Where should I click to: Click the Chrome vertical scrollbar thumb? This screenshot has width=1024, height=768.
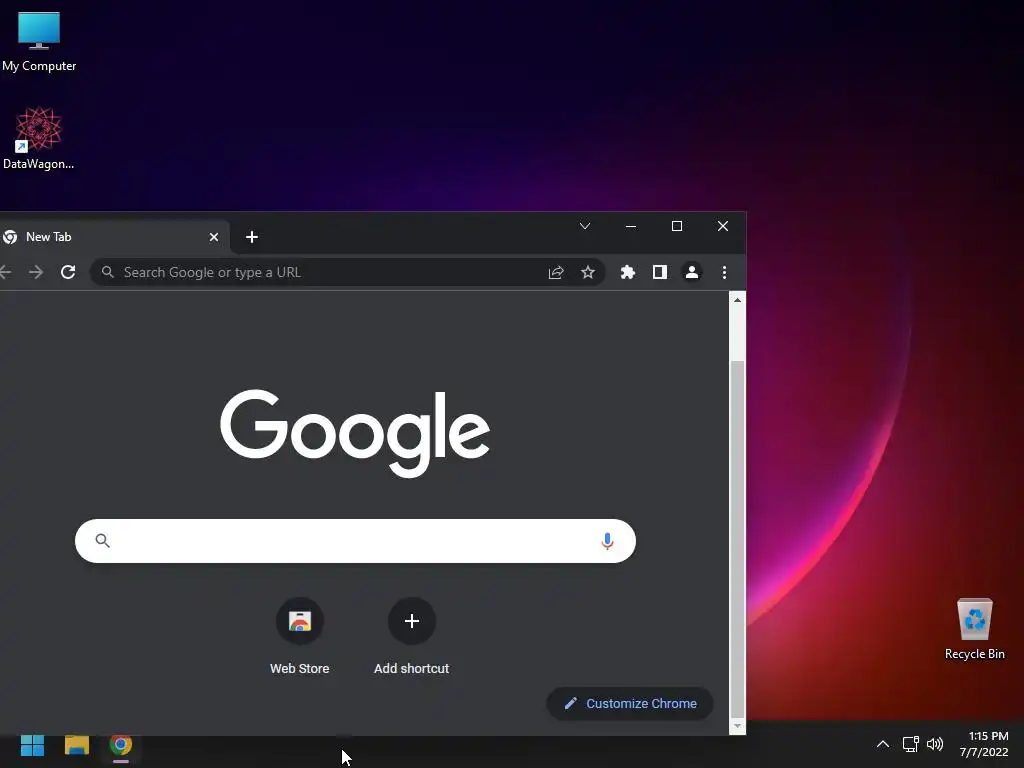(x=737, y=539)
